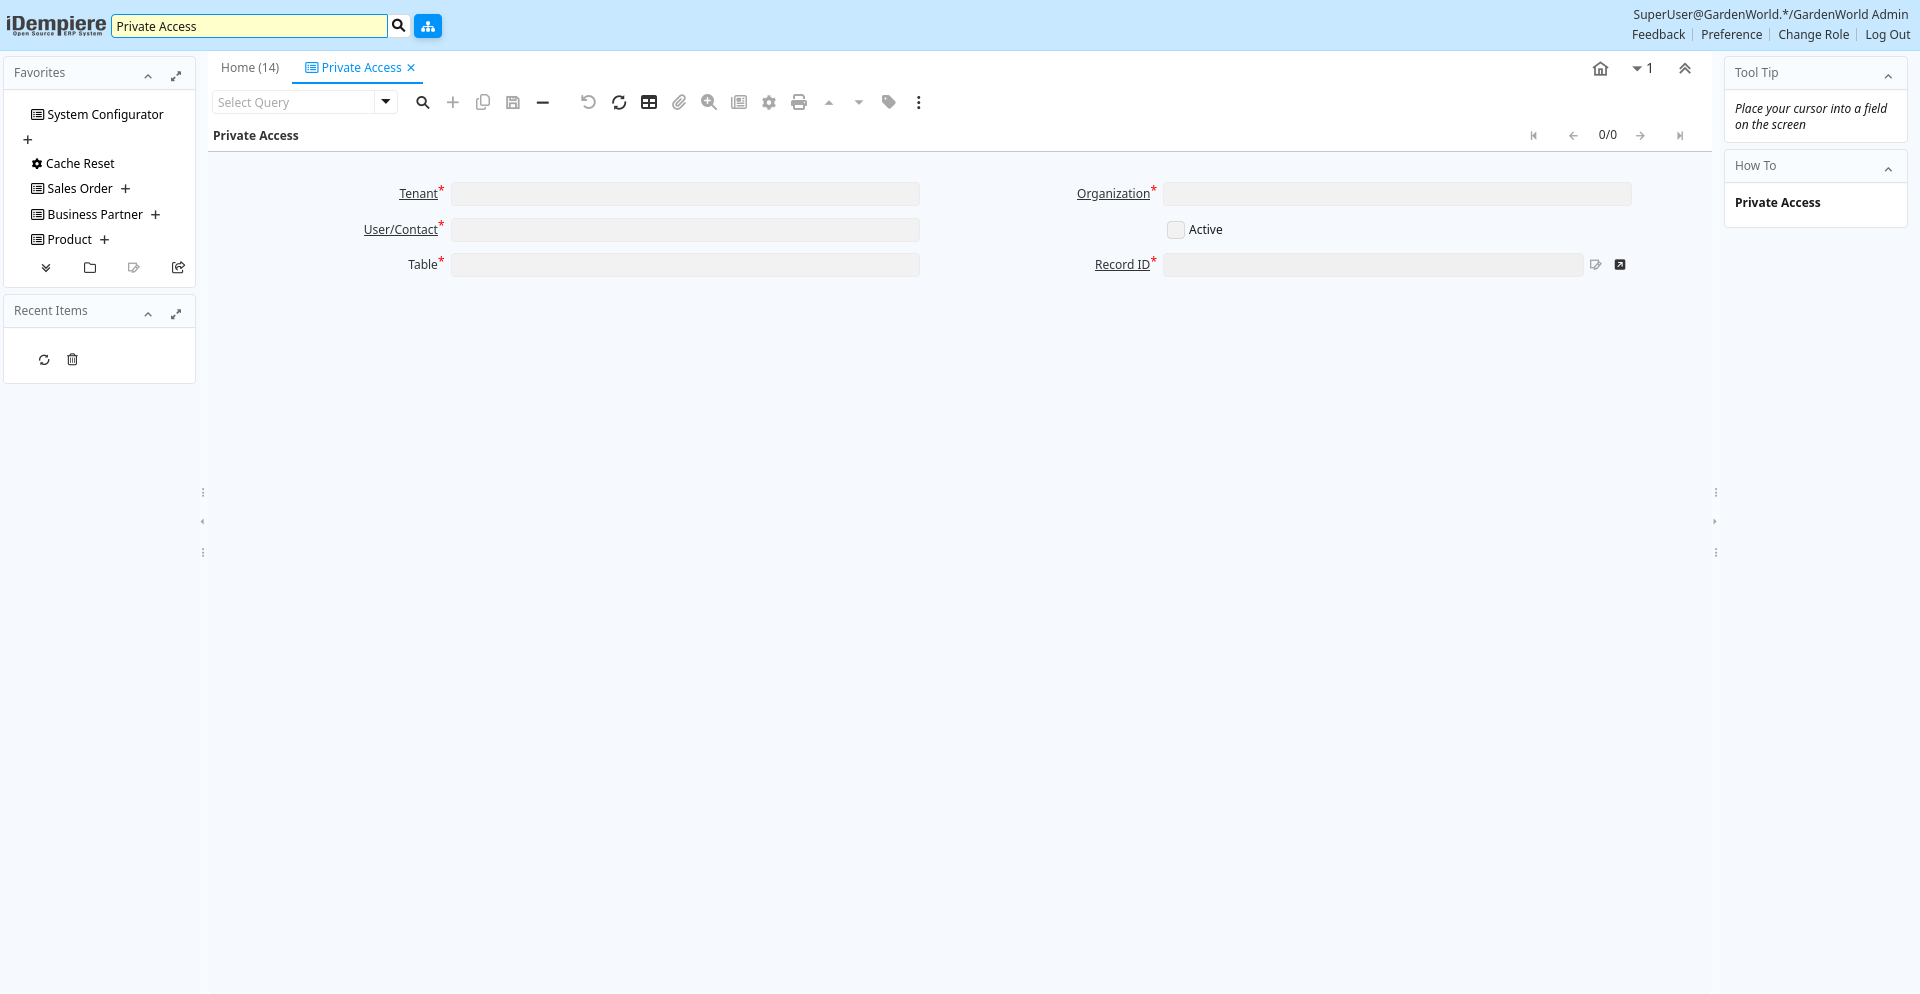Open System Configurator from Favorites
The width and height of the screenshot is (1920, 994).
105,115
